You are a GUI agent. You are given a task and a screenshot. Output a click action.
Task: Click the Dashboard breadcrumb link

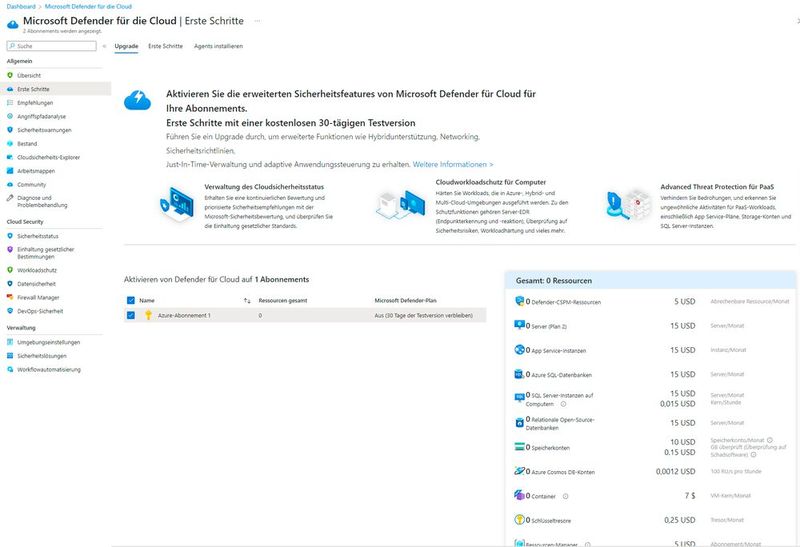(21, 7)
